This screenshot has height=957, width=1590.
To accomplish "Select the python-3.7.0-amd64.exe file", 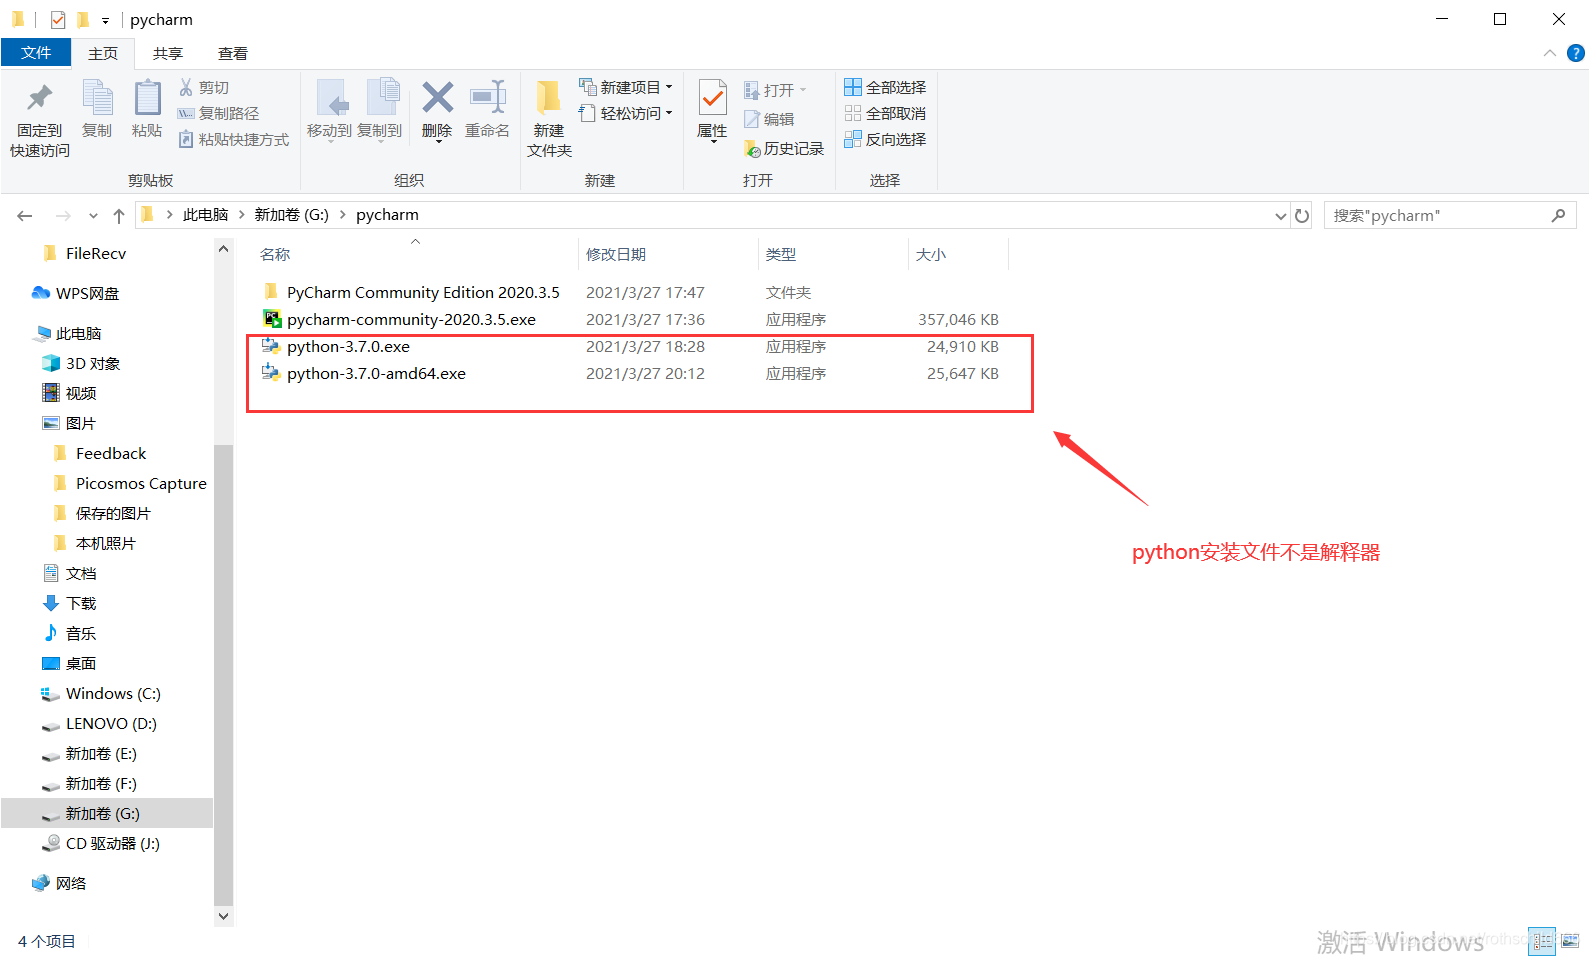I will (376, 374).
